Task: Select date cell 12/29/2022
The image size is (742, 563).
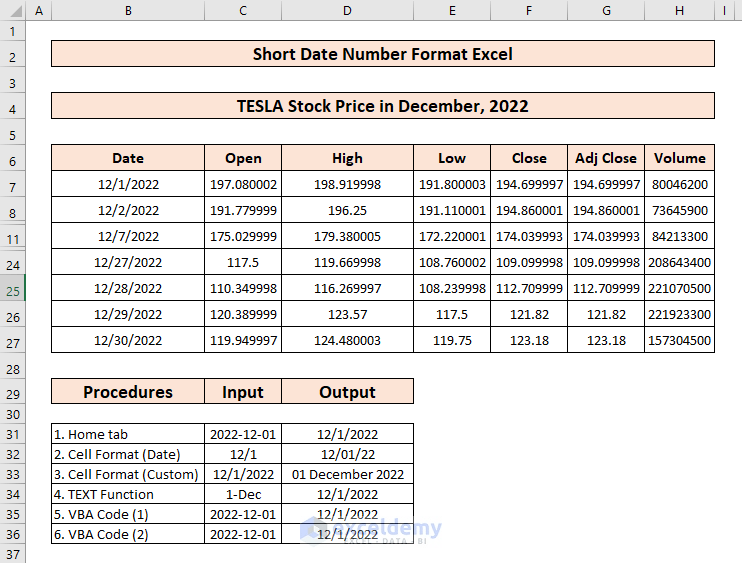Action: [128, 314]
